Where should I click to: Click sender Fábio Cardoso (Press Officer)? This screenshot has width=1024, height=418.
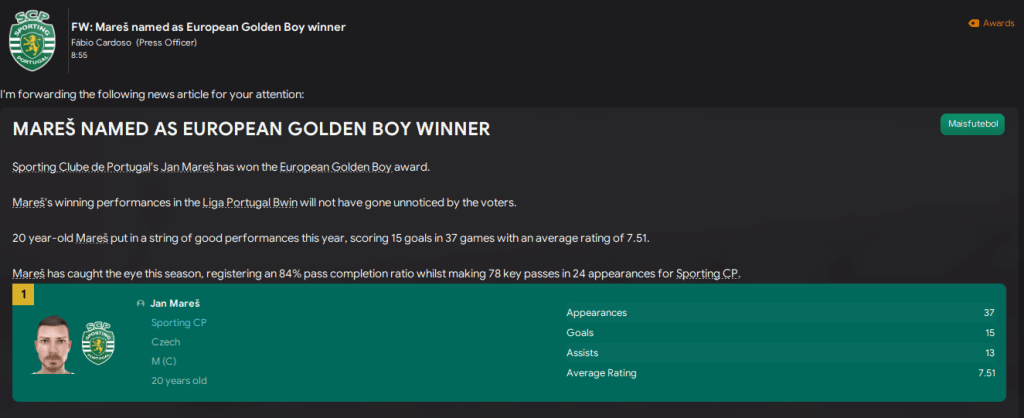click(134, 42)
